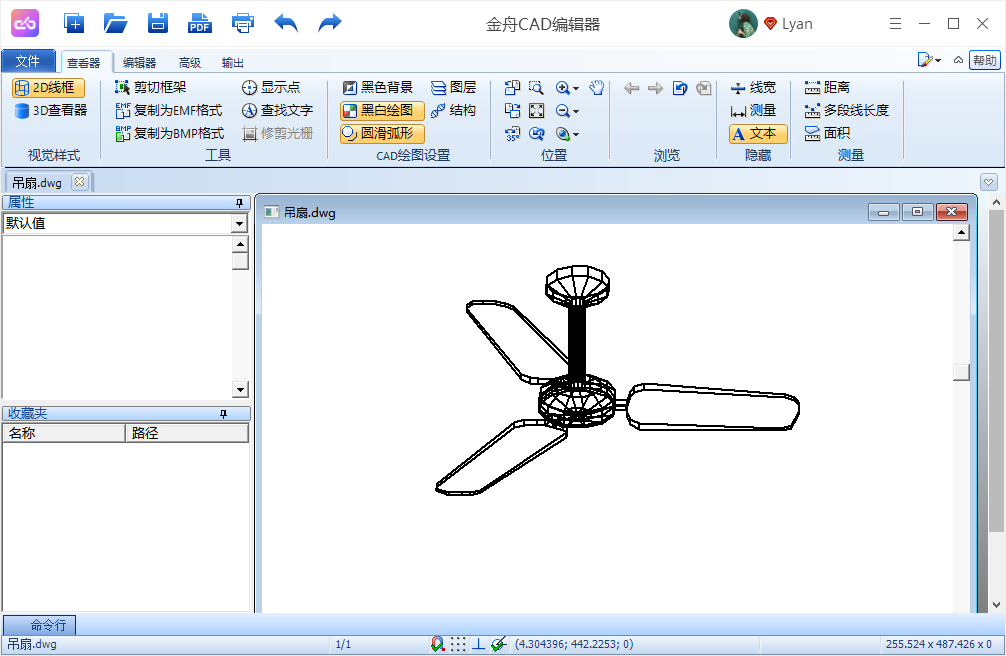Click the save file icon

pyautogui.click(x=157, y=23)
